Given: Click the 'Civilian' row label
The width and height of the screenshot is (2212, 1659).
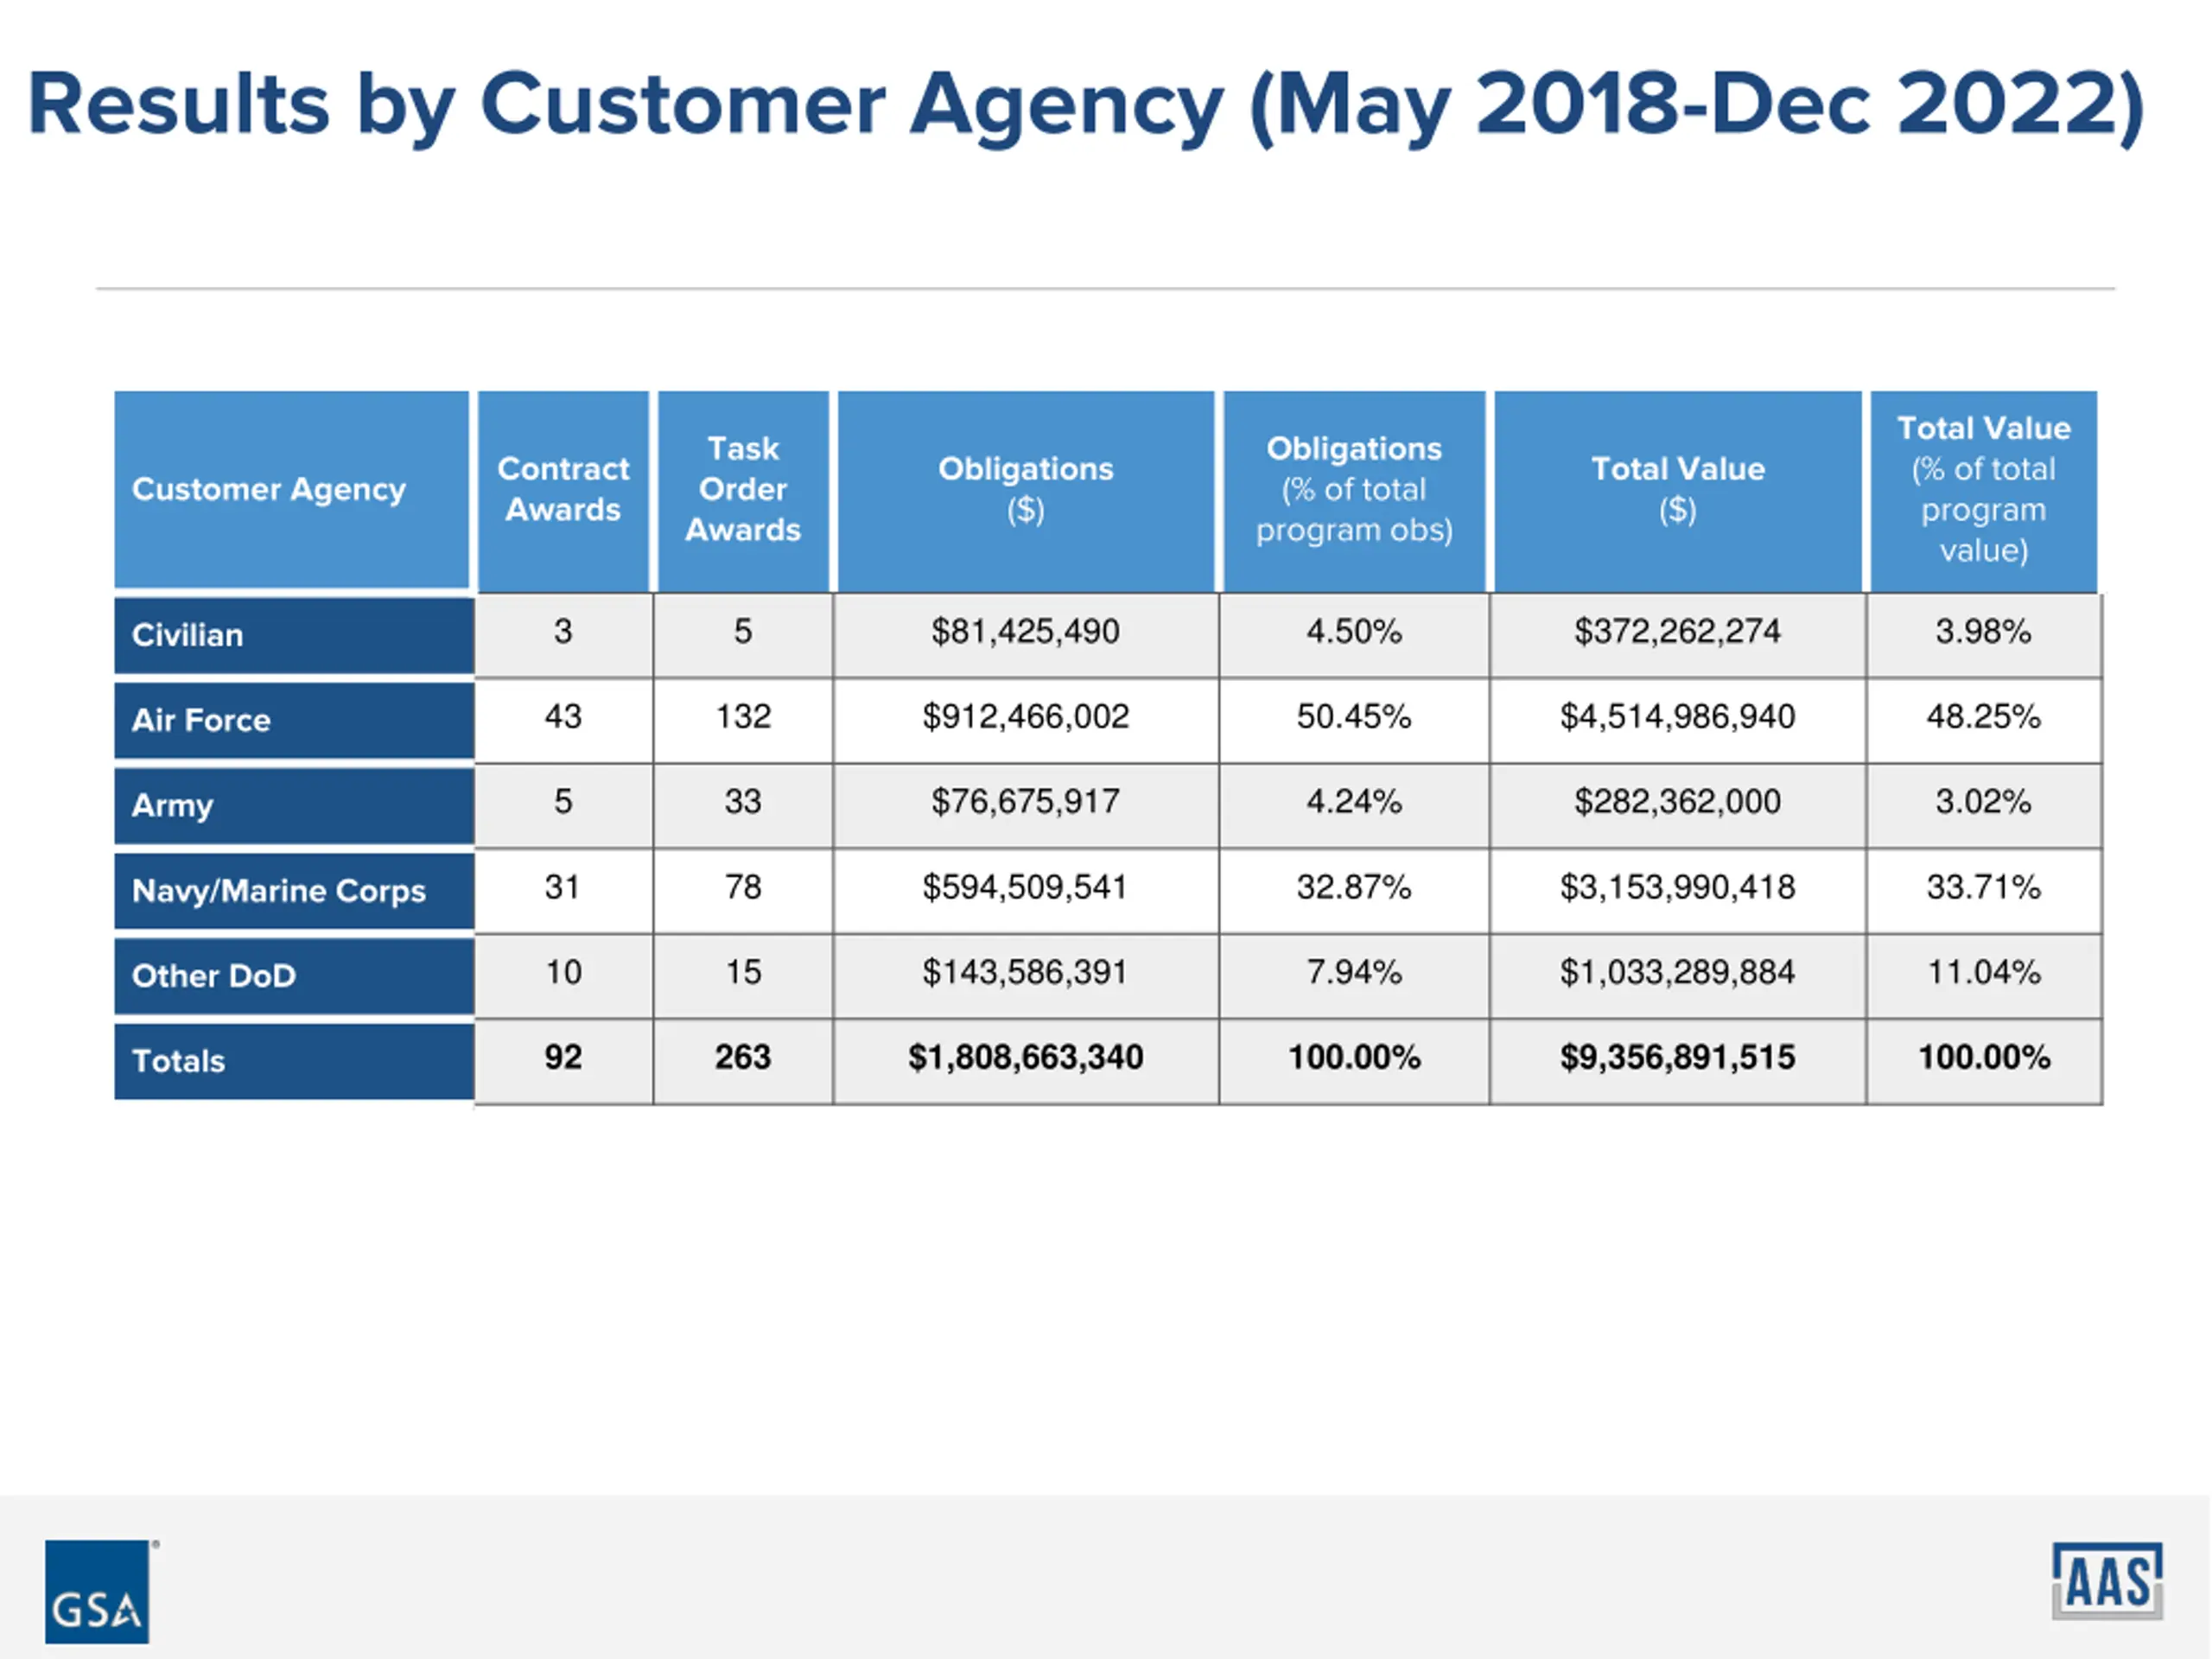Looking at the screenshot, I should 294,635.
